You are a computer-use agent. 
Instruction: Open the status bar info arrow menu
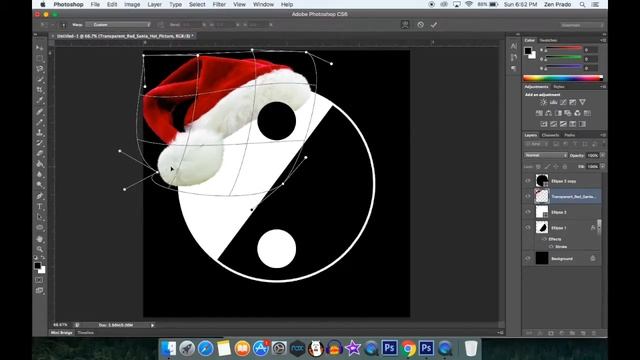152,325
